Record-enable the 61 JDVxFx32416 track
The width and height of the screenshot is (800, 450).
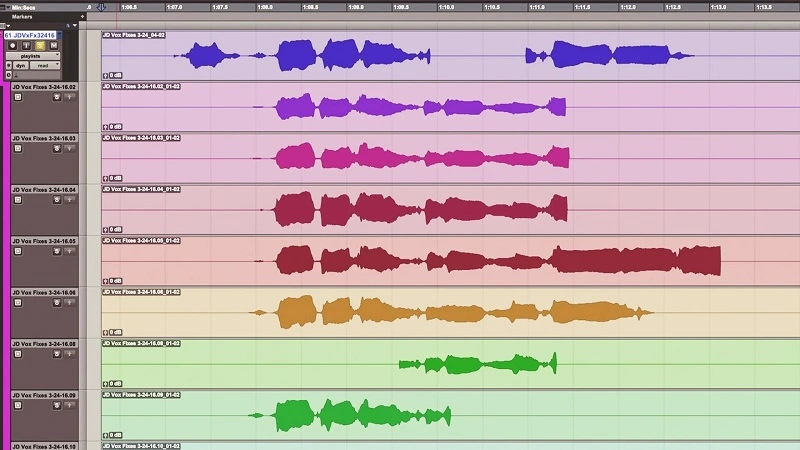click(x=13, y=45)
